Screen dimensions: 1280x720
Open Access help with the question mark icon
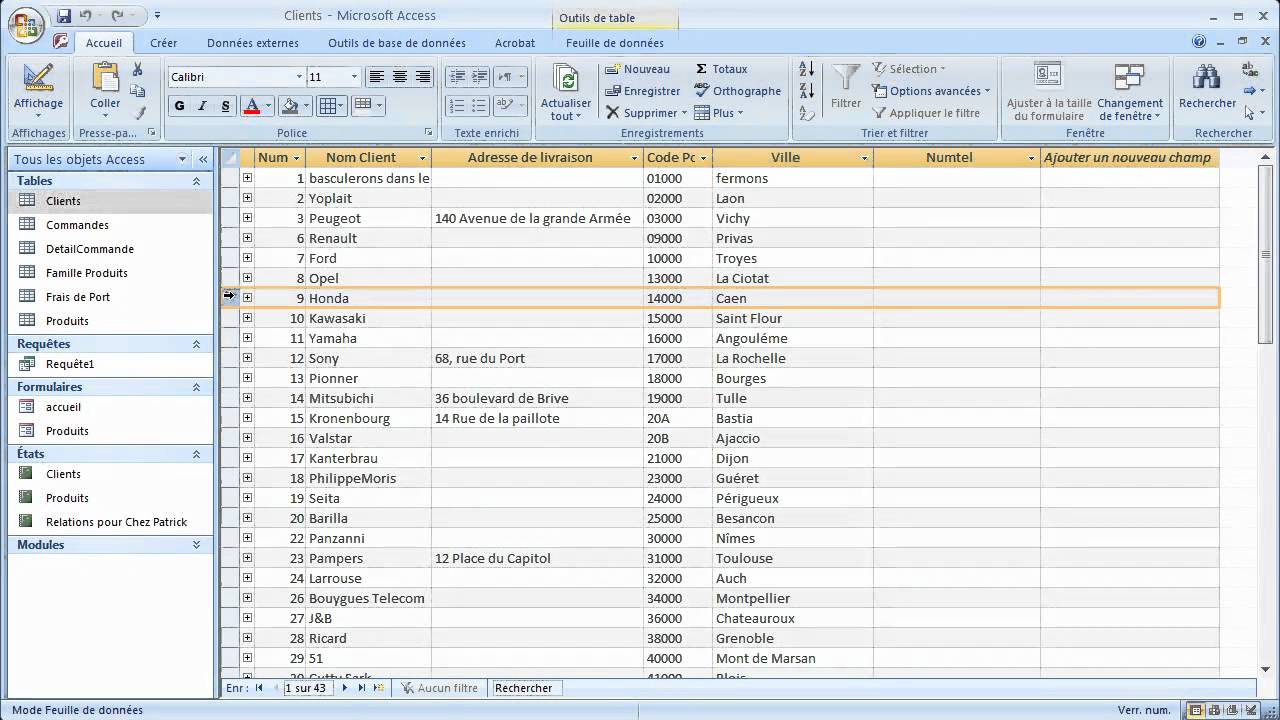1199,42
